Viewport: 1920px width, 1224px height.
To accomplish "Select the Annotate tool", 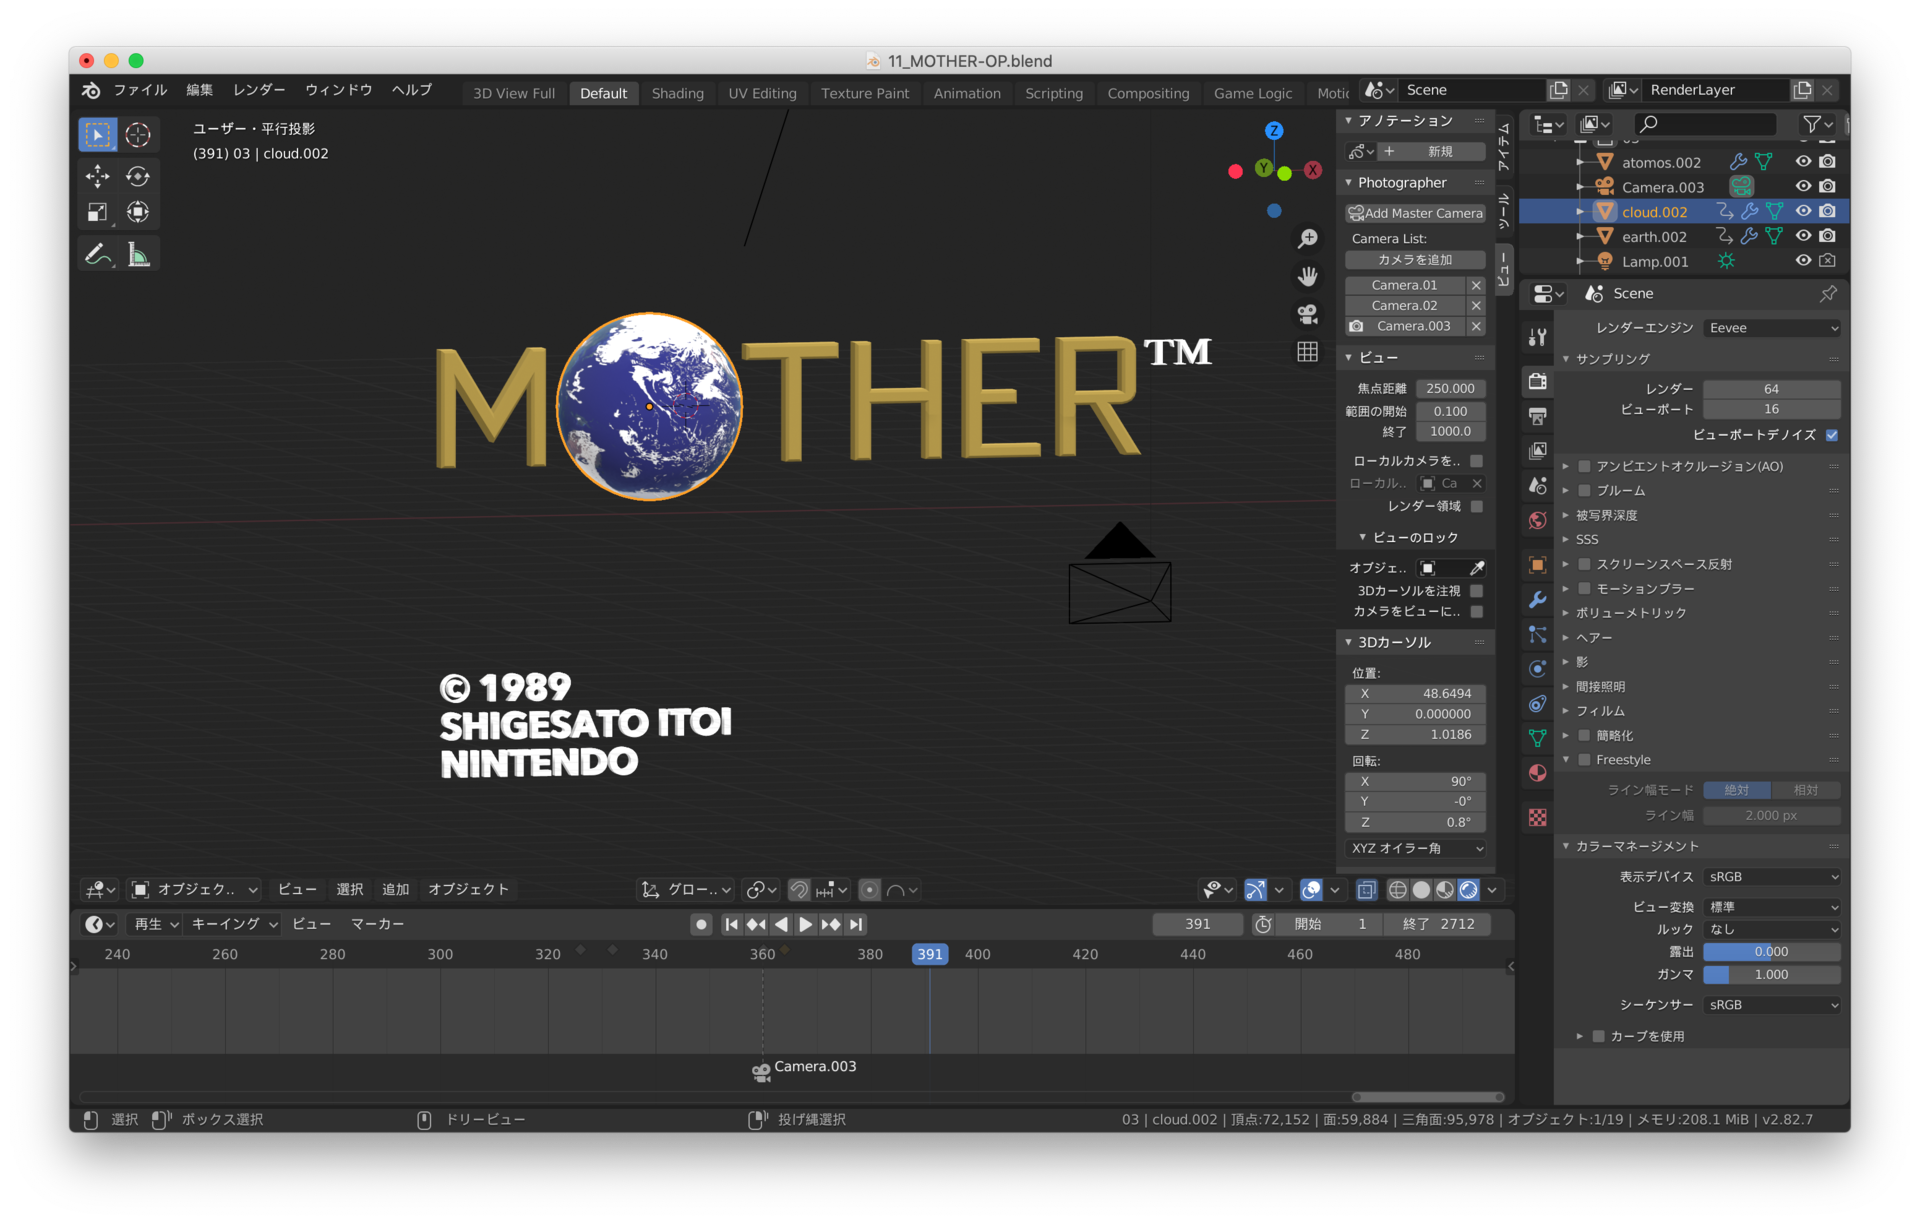I will pyautogui.click(x=97, y=255).
